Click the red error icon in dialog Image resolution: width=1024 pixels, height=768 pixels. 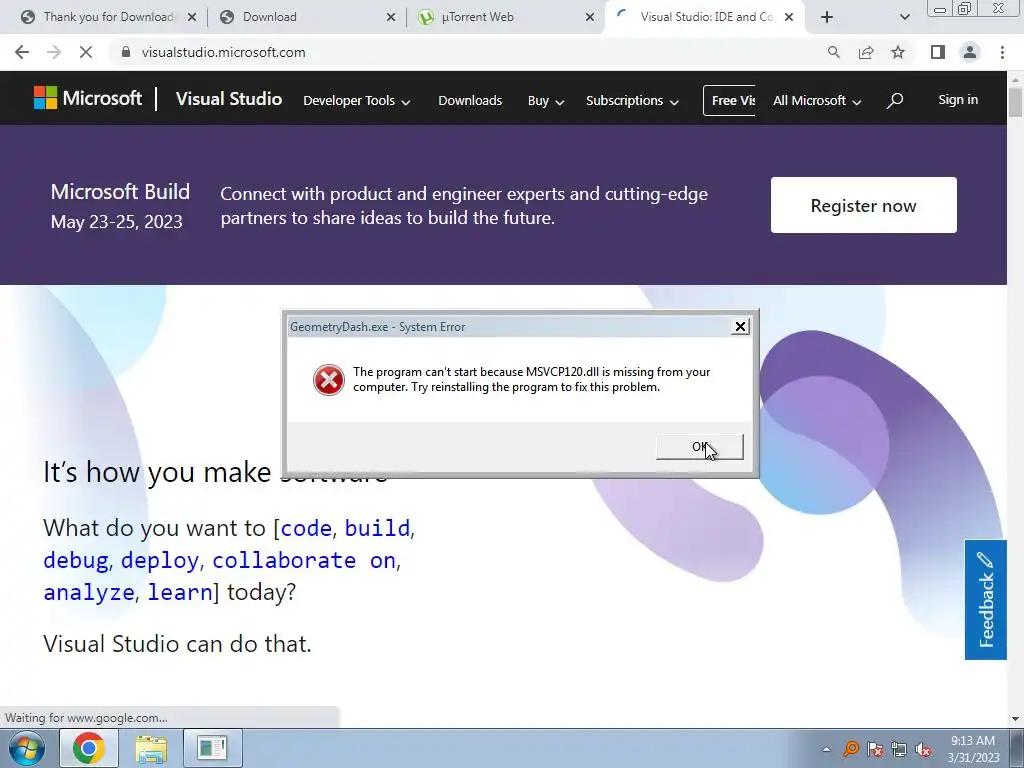point(328,380)
